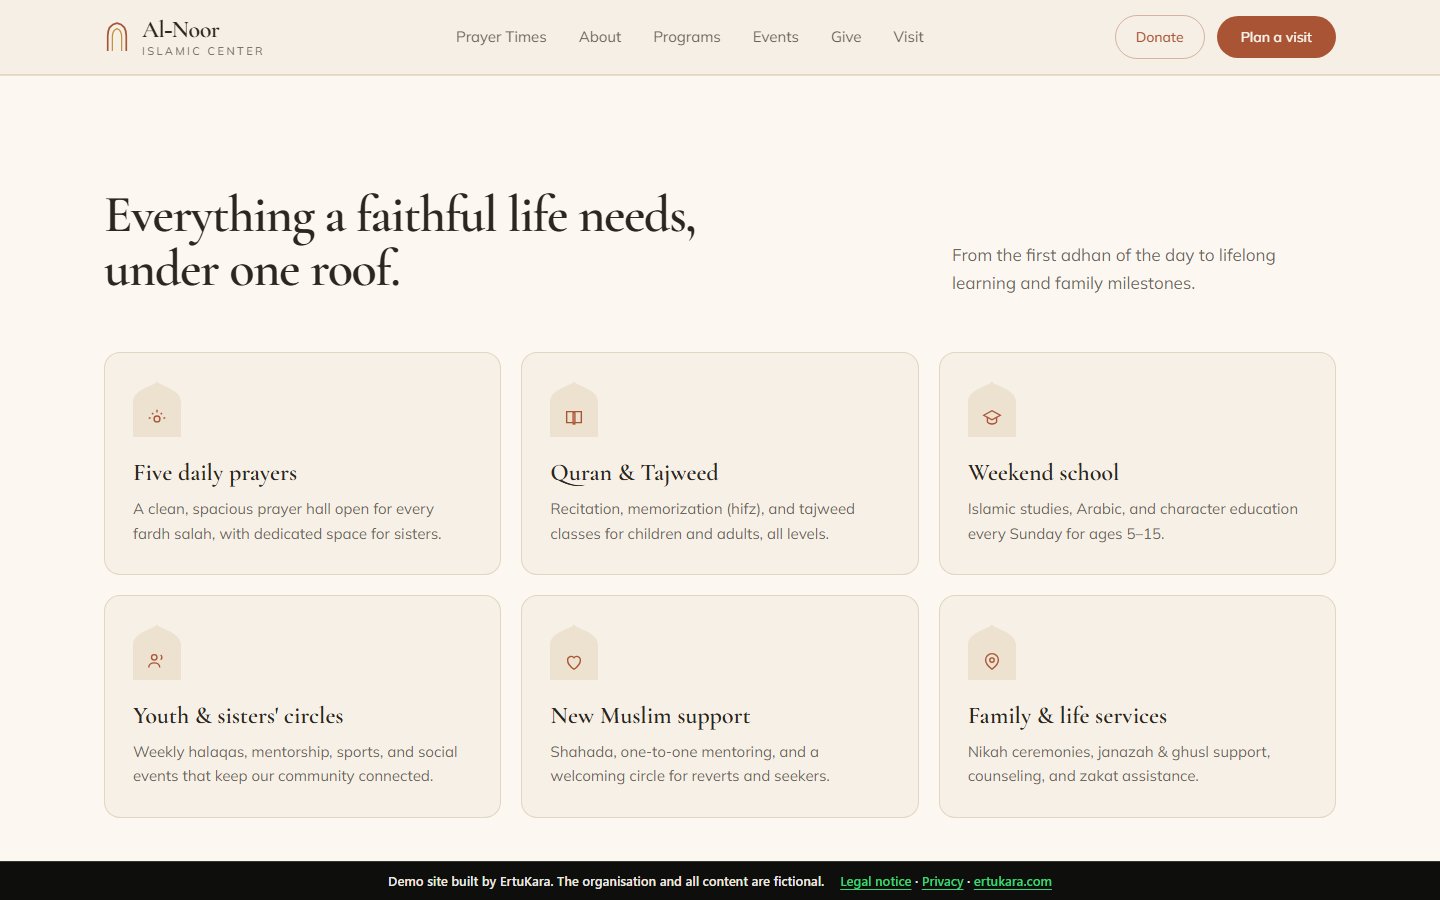
Task: Click the Youth & sisters' circles title
Action: pyautogui.click(x=238, y=716)
